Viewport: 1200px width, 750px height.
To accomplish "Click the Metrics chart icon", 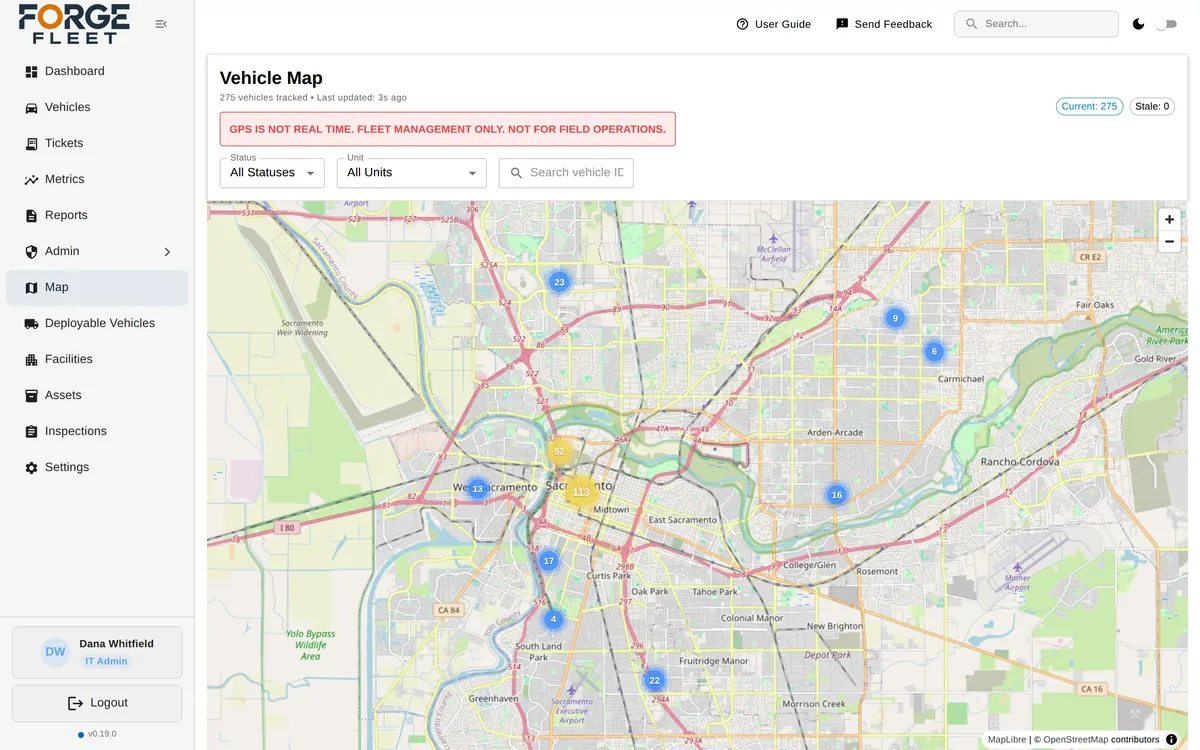I will [x=31, y=180].
